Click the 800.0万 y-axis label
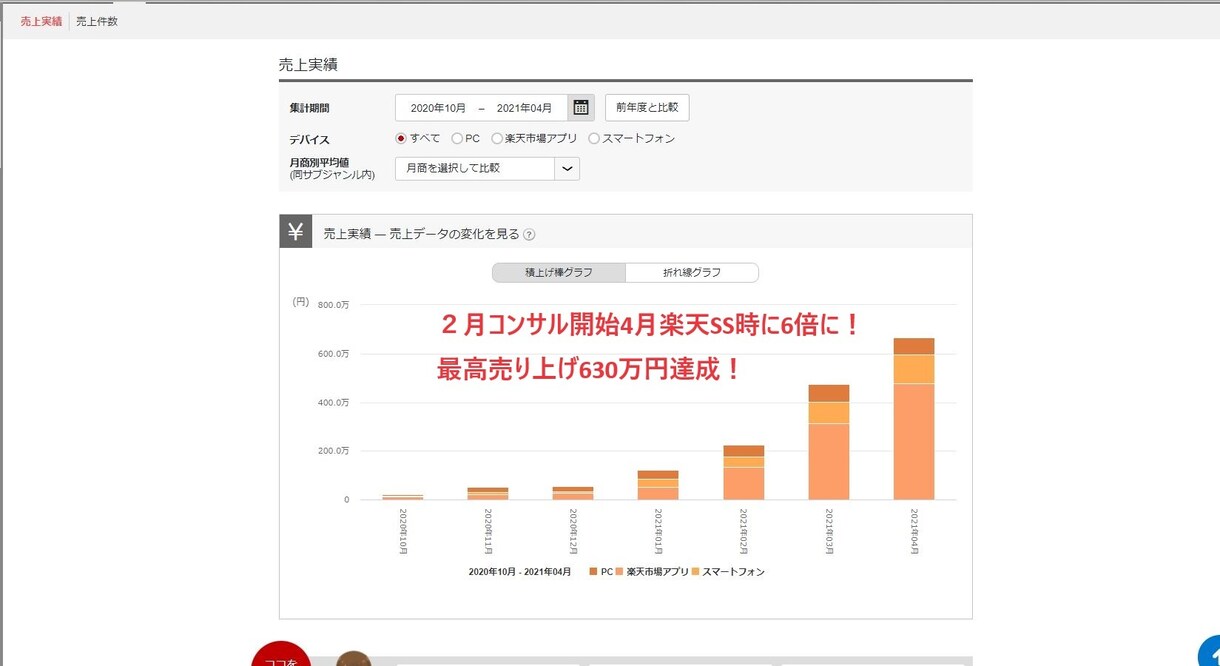 click(334, 305)
